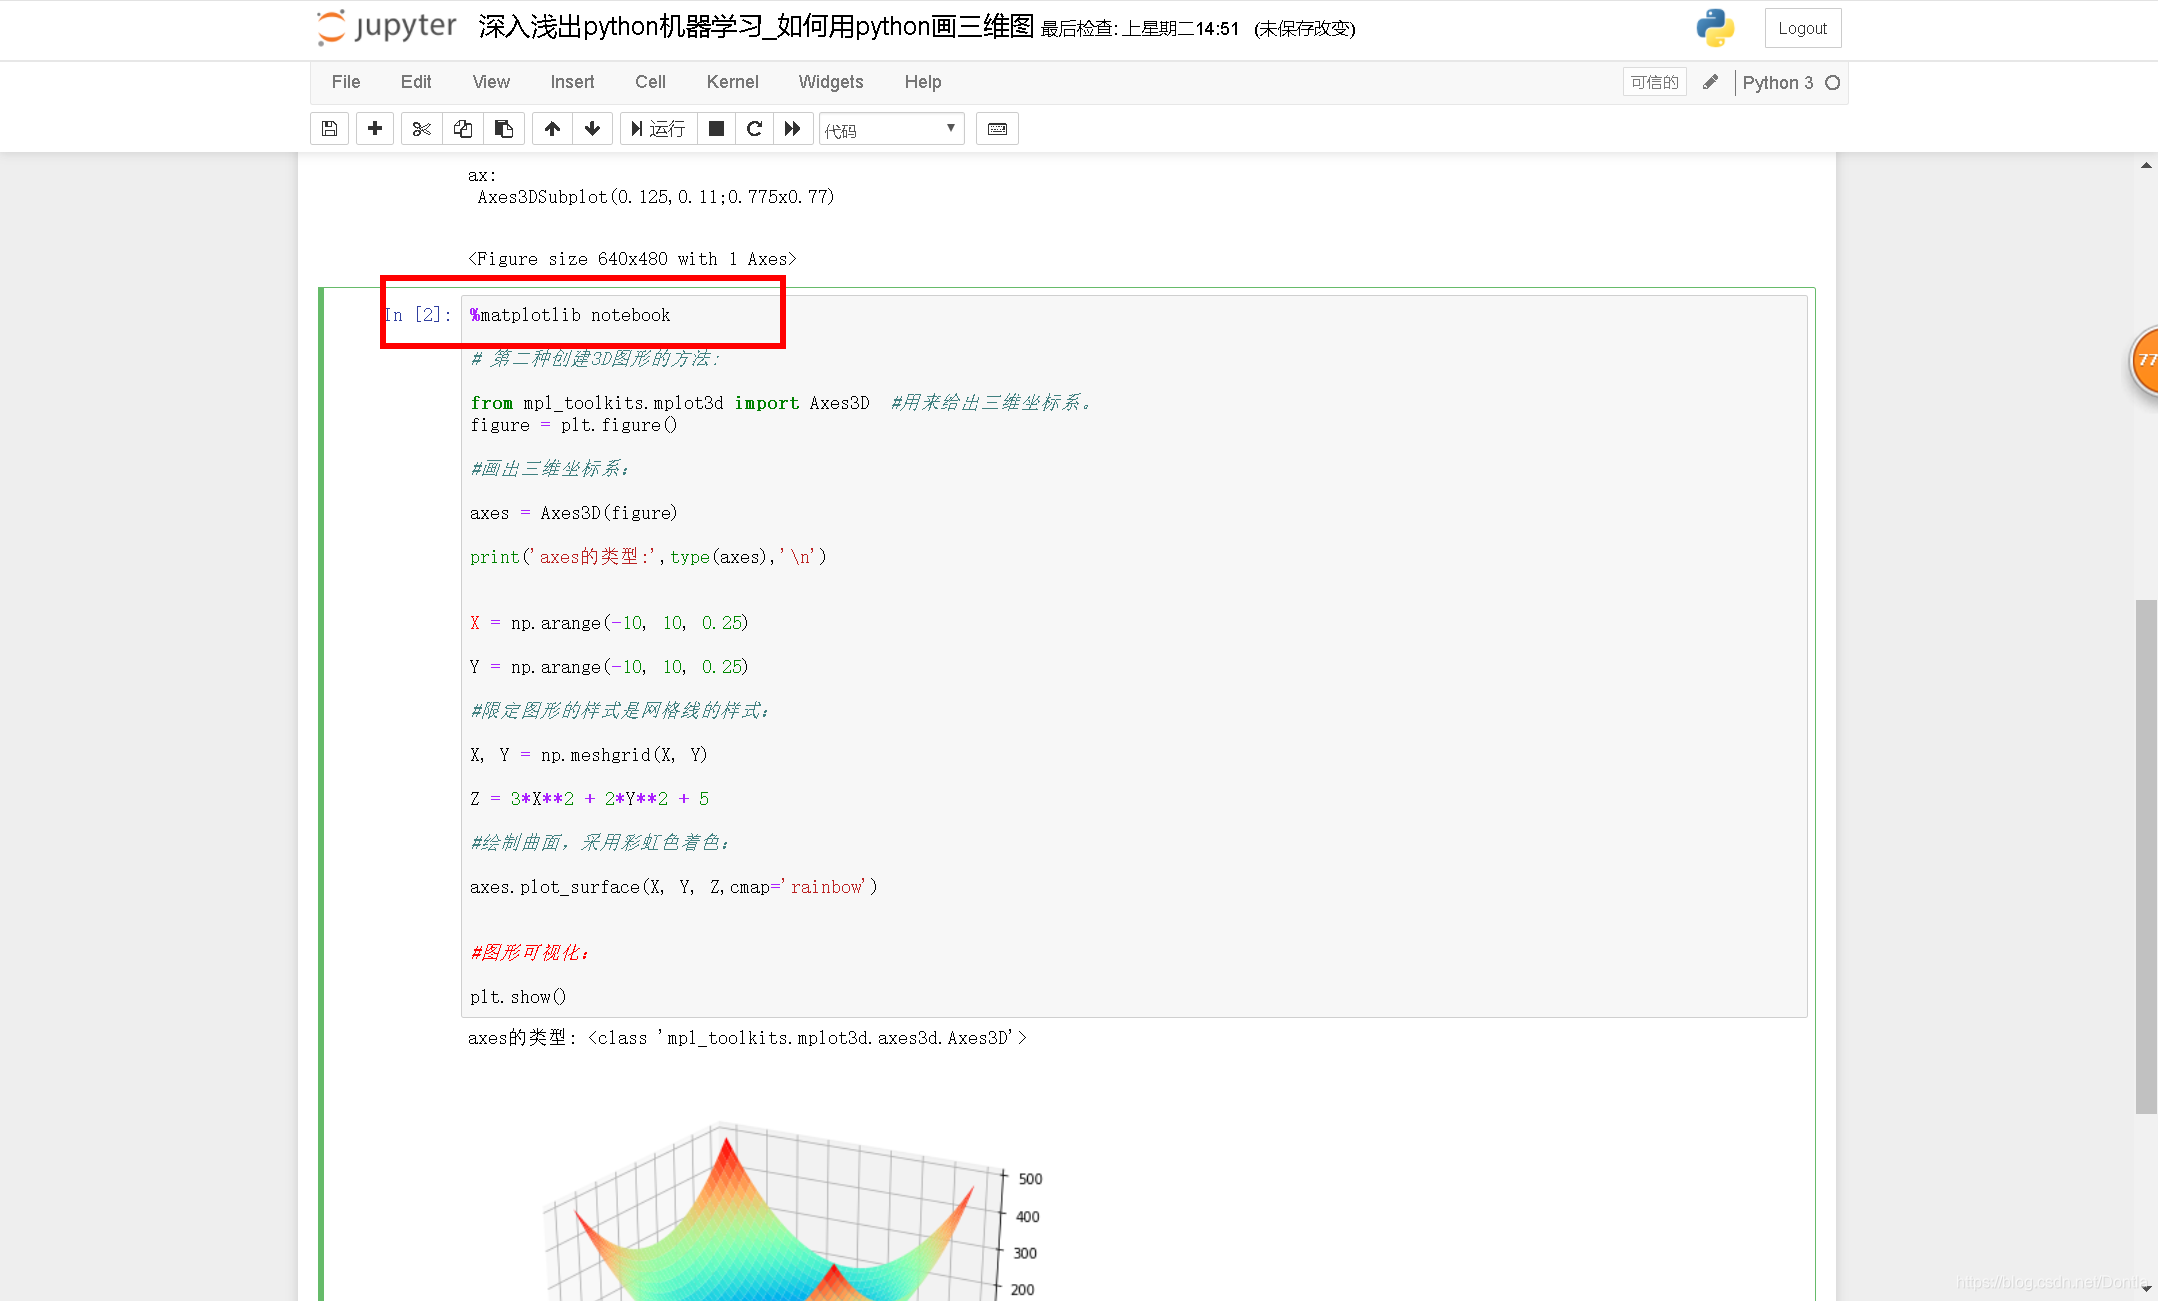This screenshot has height=1301, width=2158.
Task: Click the notebook edit-mode pencil indicator
Action: (x=1710, y=82)
